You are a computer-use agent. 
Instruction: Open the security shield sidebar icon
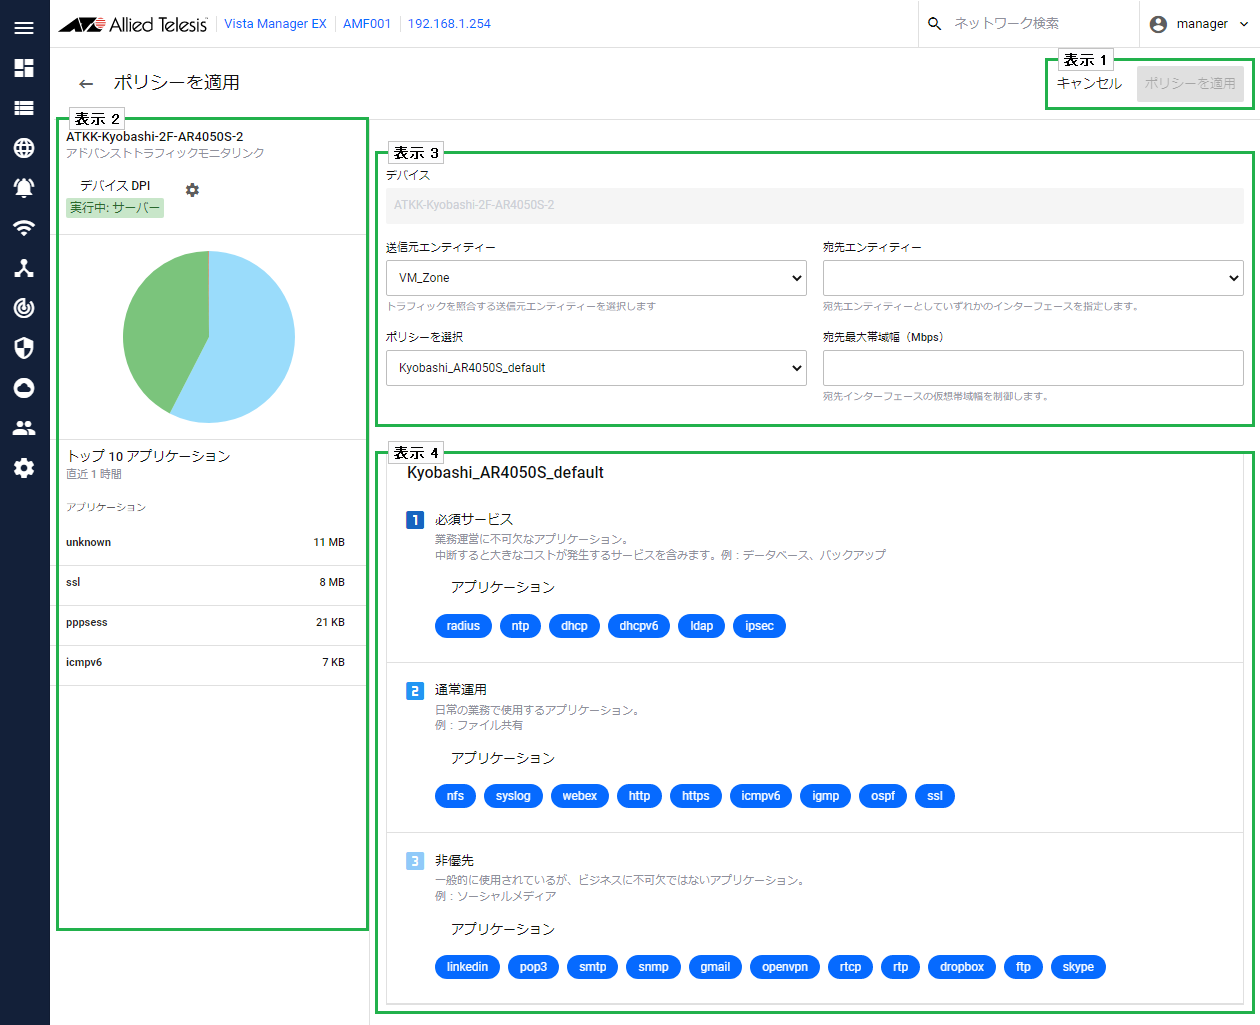coord(24,348)
